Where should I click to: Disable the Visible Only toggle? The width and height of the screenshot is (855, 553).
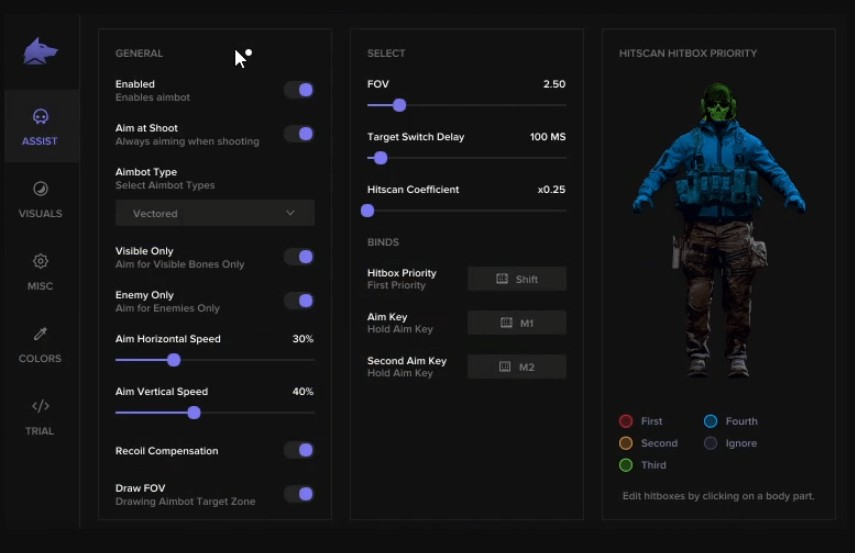[x=299, y=257]
